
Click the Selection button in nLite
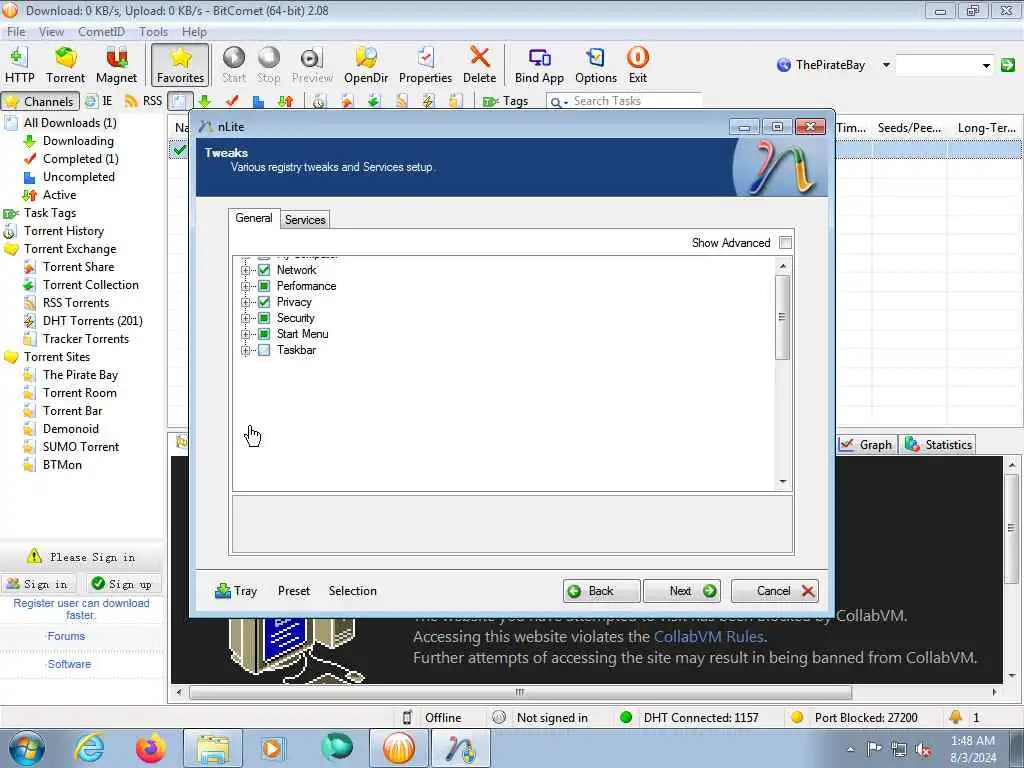[x=353, y=591]
